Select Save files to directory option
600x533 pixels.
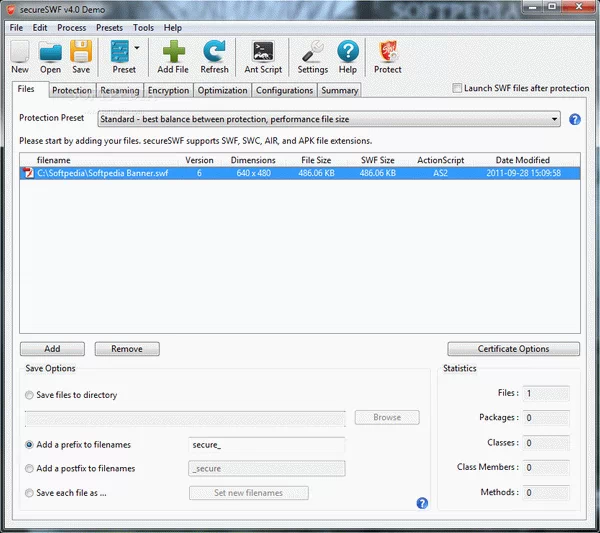point(29,395)
